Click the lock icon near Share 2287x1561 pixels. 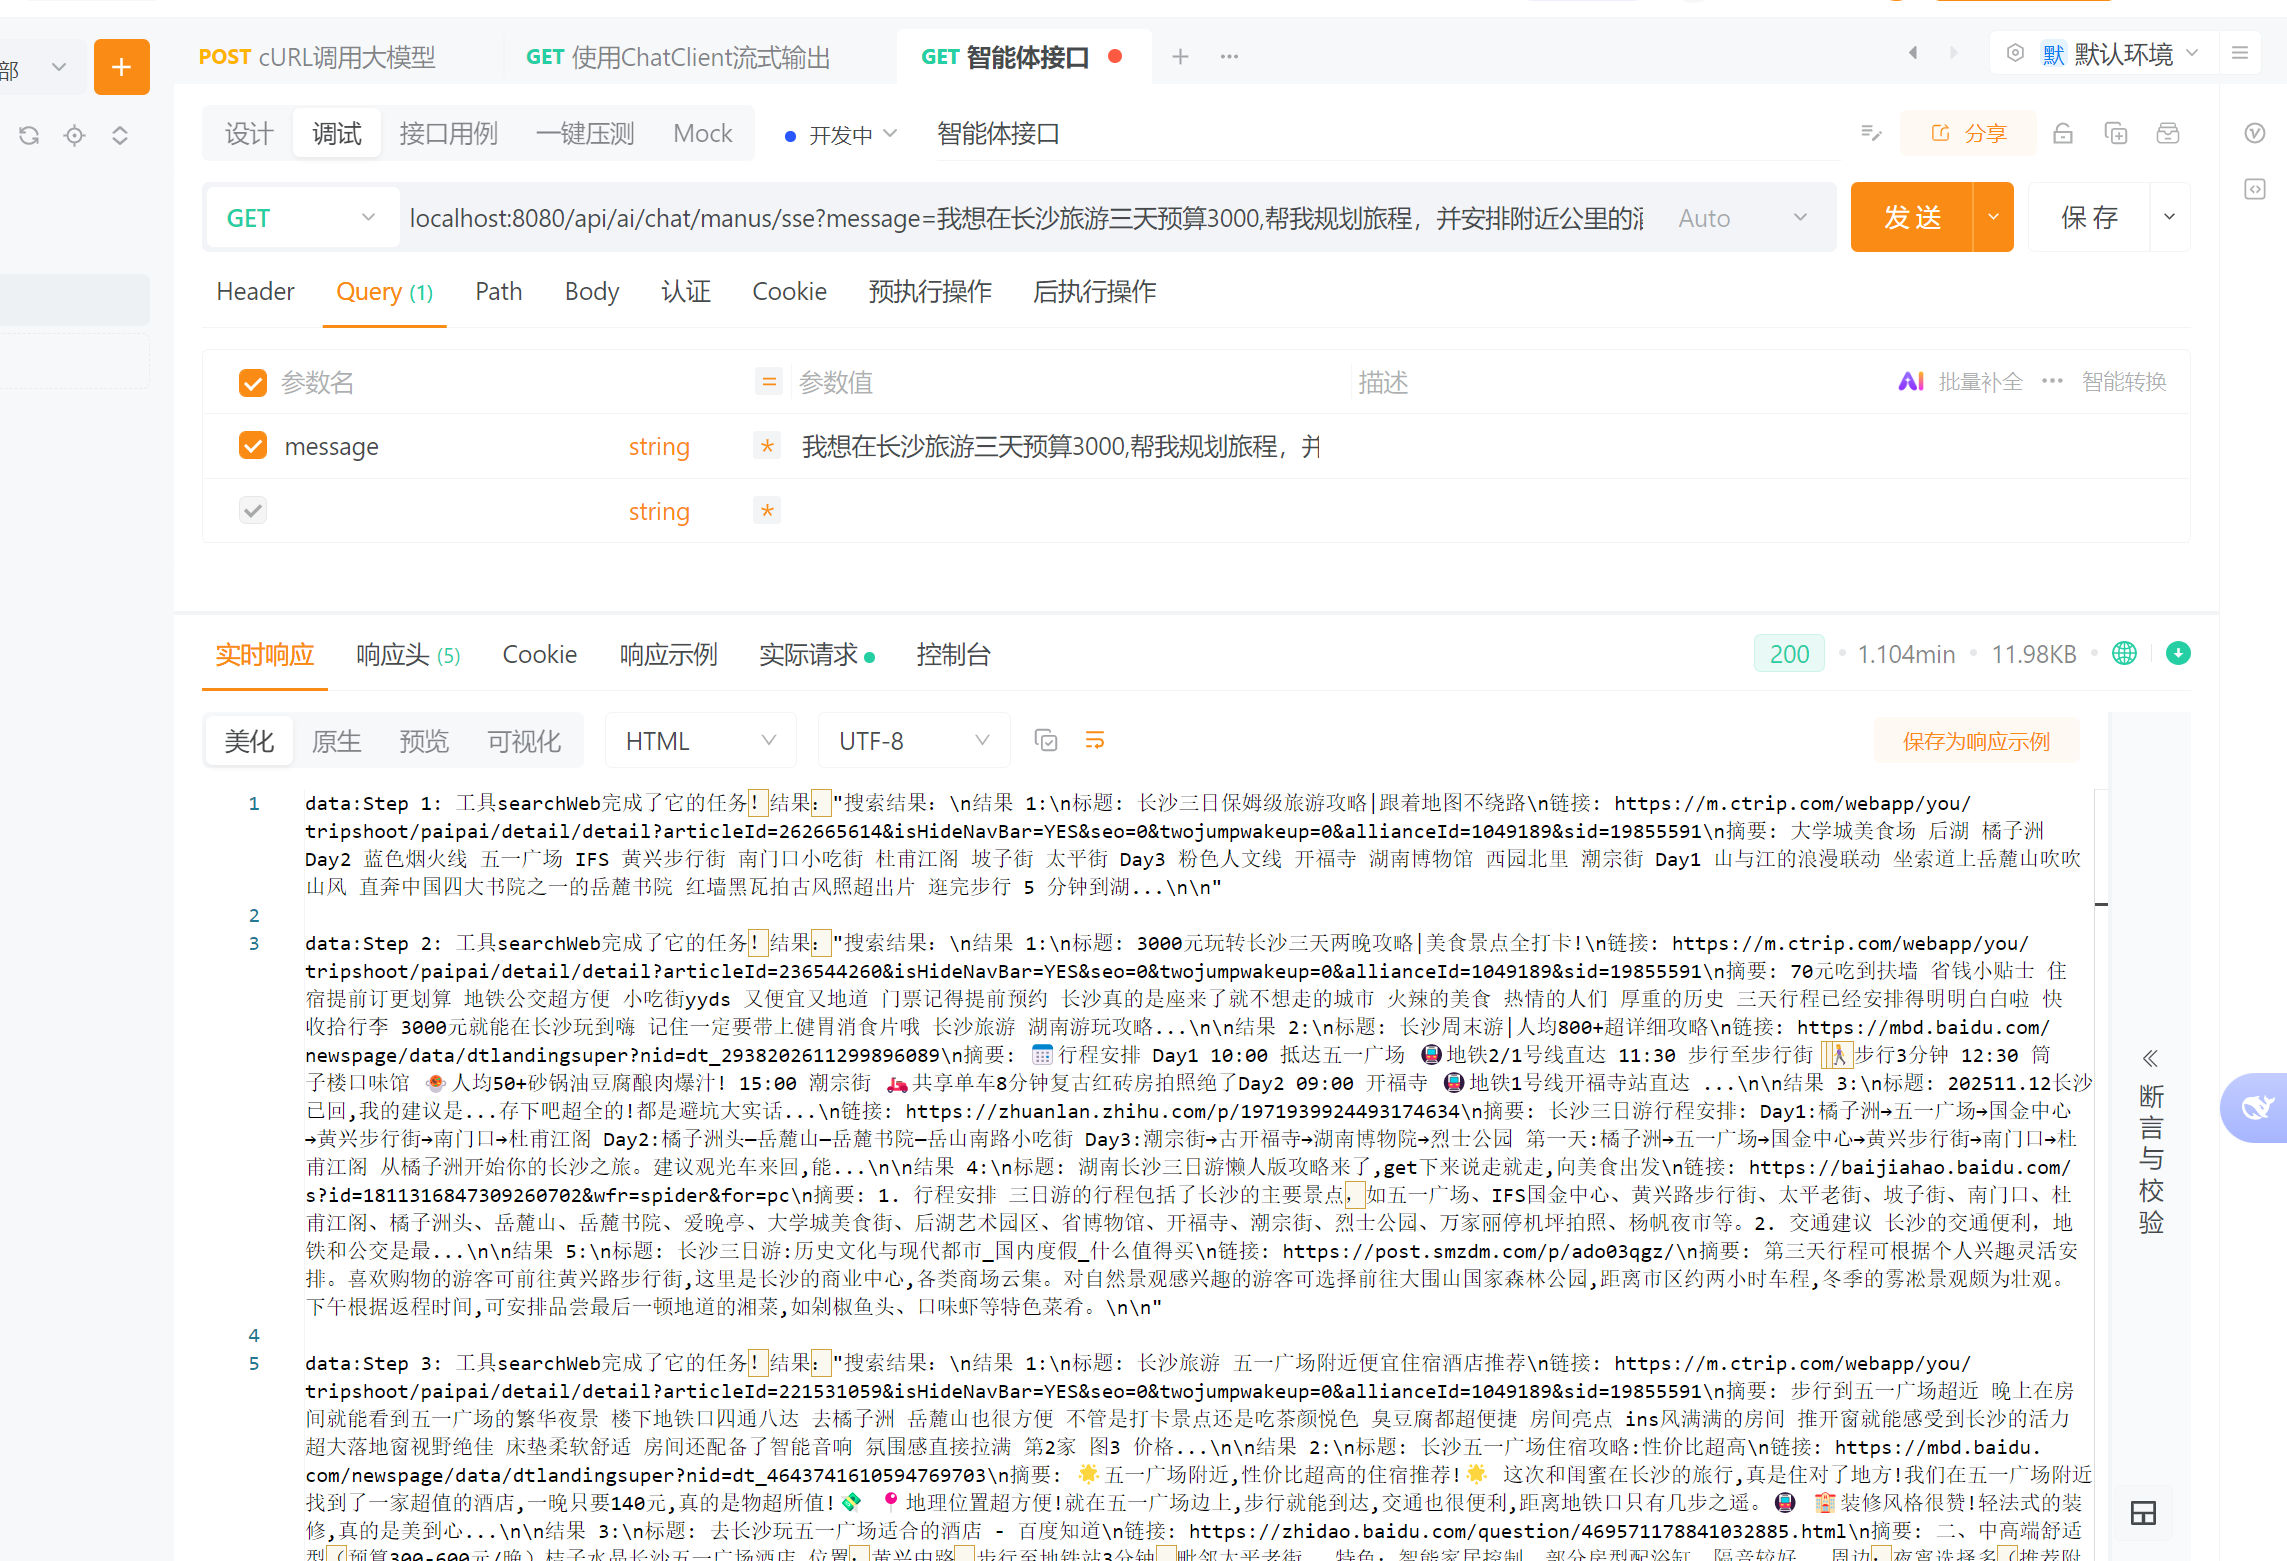tap(2062, 133)
